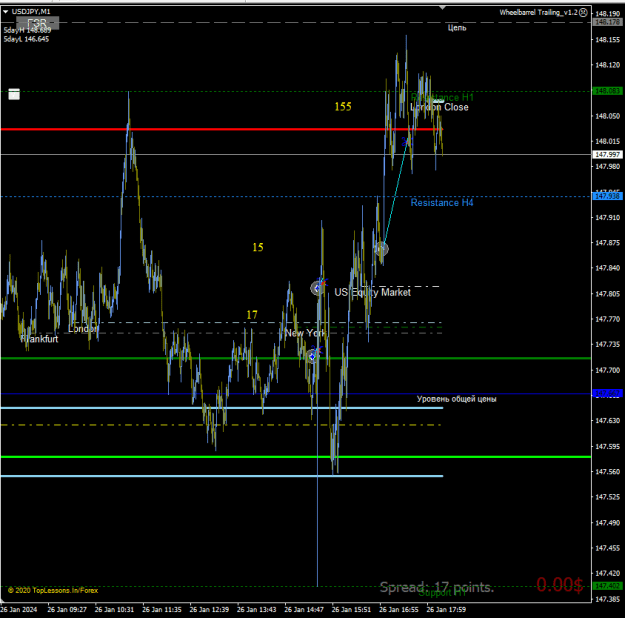Click the 'Resistance H4' label
625x618 pixels.
coord(442,203)
